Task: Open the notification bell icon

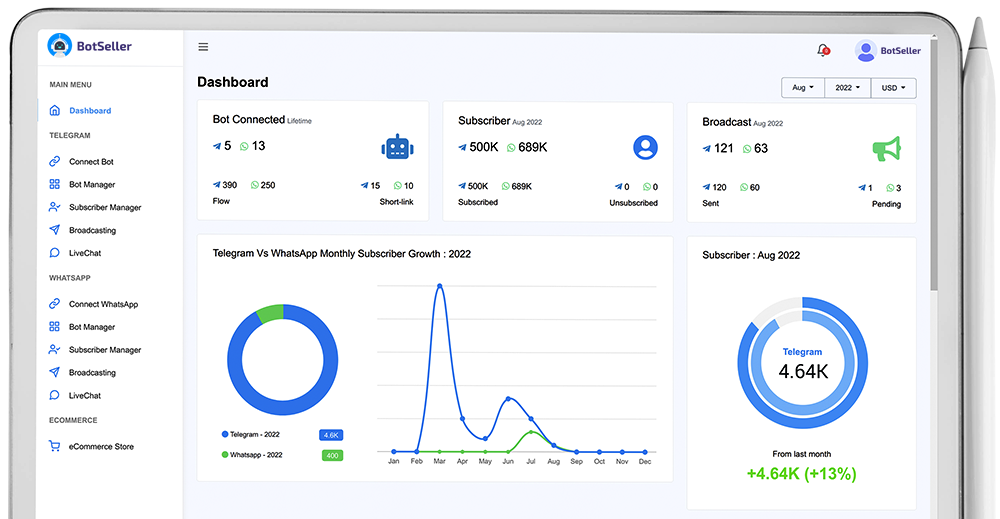Action: click(x=823, y=50)
